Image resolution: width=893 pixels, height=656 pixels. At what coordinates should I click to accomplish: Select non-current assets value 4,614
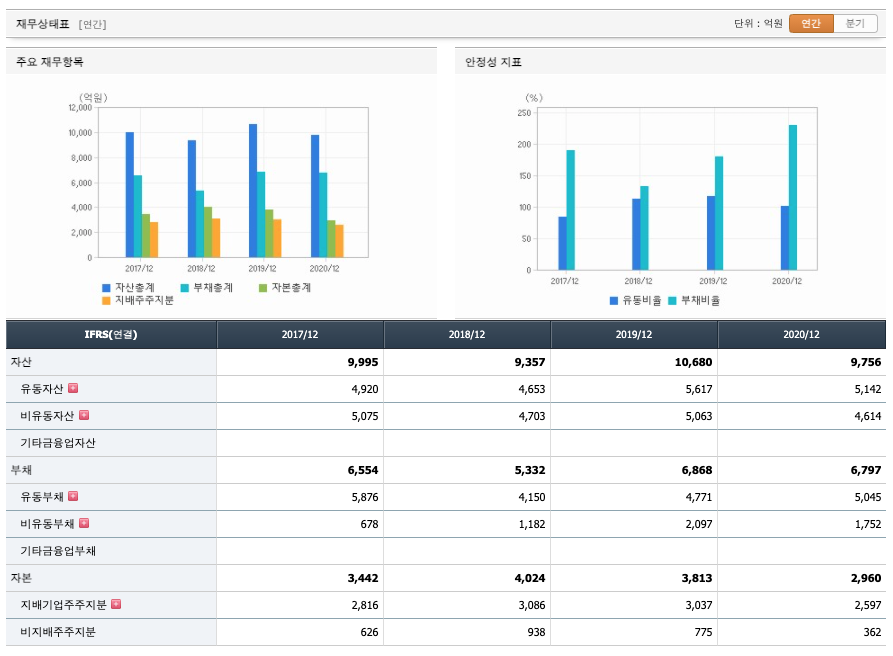click(x=867, y=416)
